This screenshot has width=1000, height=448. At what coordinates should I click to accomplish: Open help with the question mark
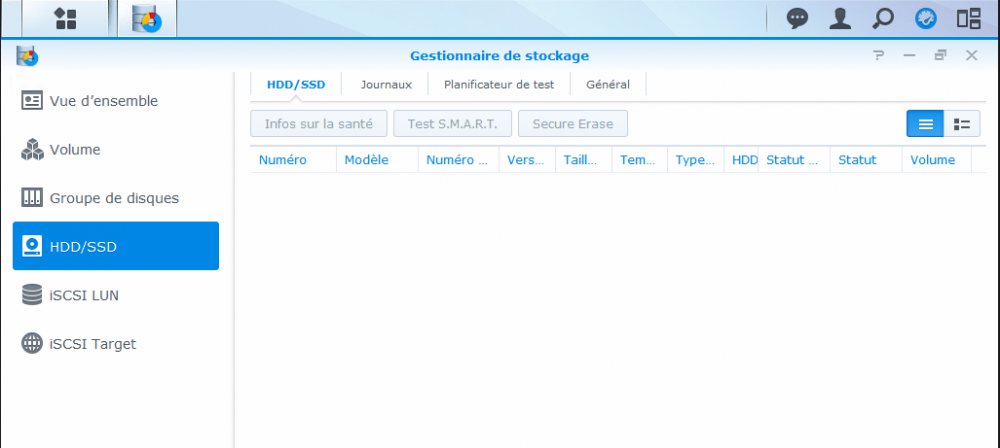(x=879, y=56)
